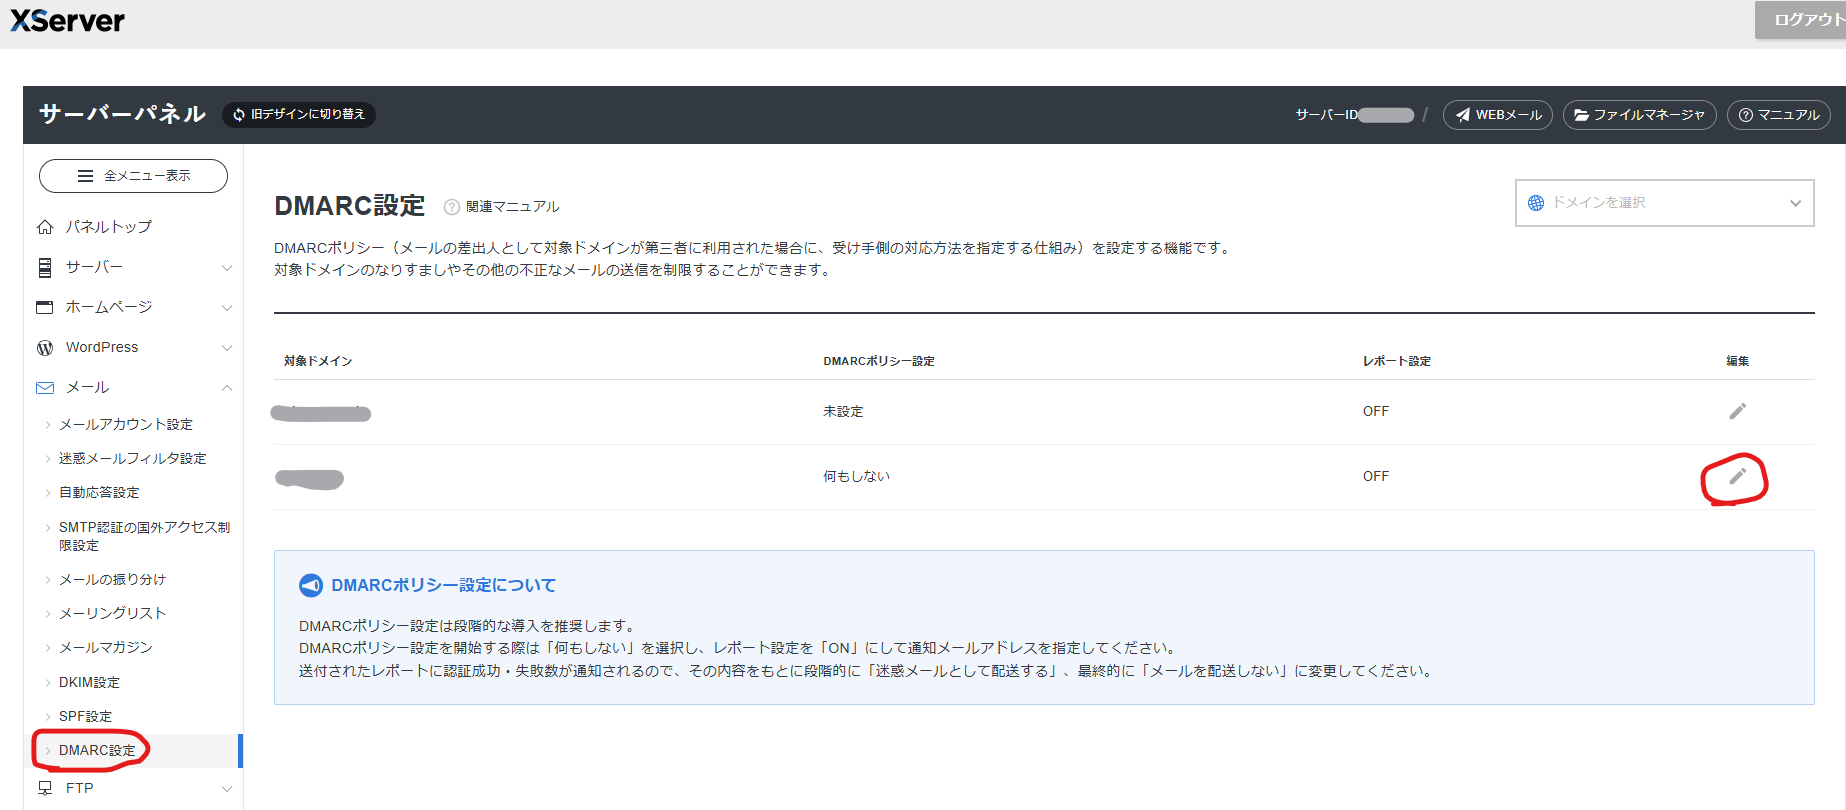This screenshot has width=1846, height=810.
Task: Open メールマガジン
Action: click(x=106, y=647)
